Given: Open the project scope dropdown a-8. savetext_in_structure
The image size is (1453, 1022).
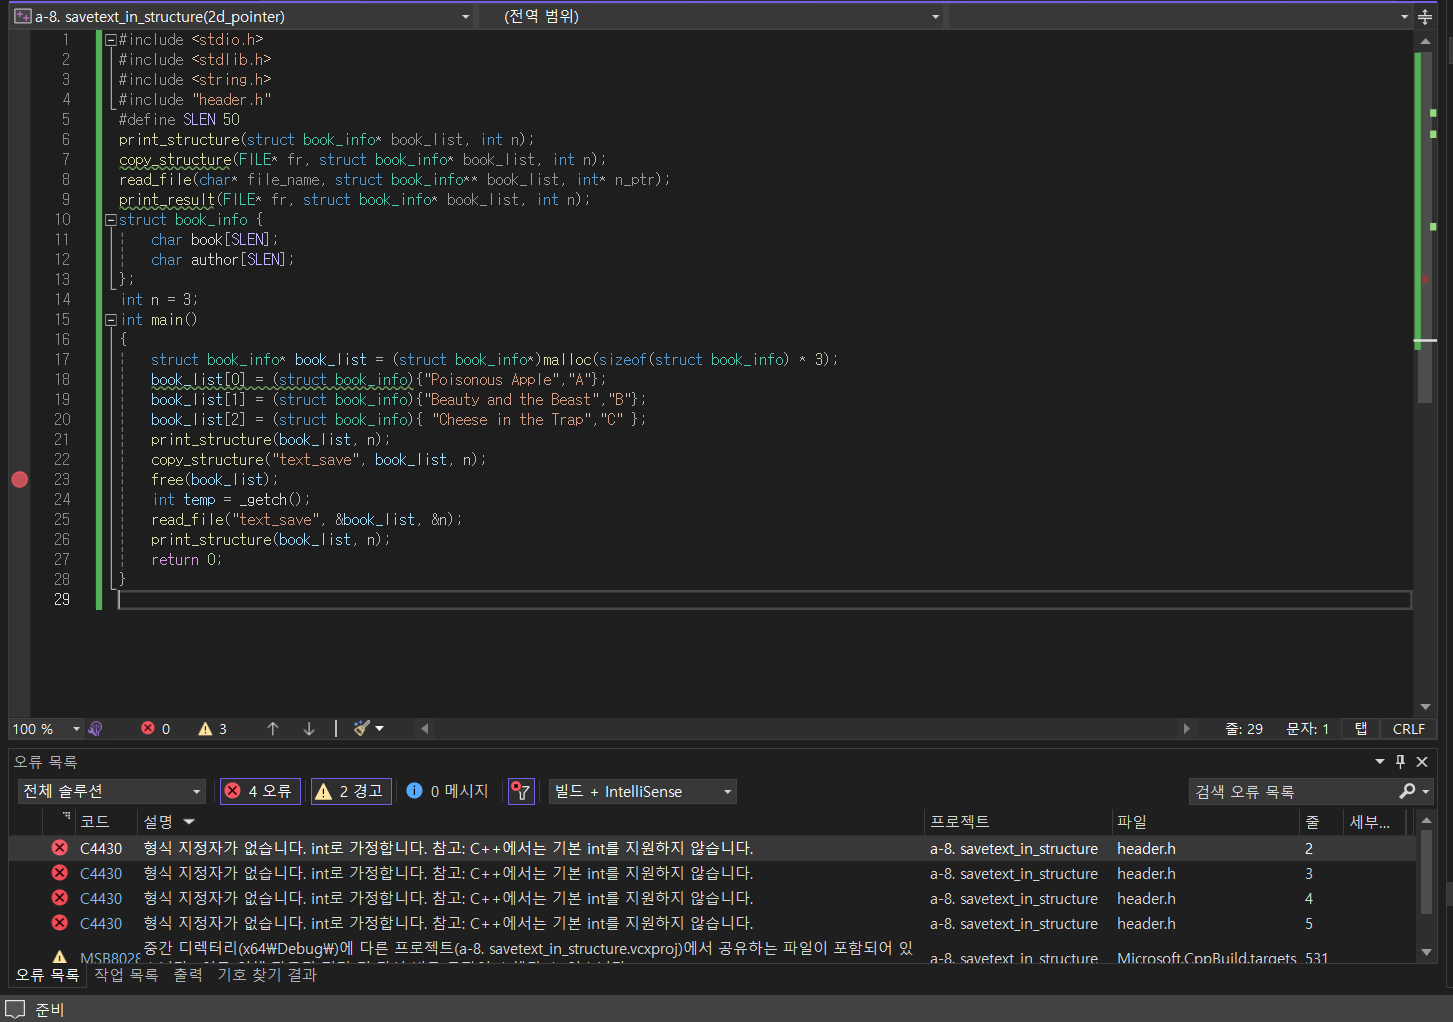Looking at the screenshot, I should (243, 17).
